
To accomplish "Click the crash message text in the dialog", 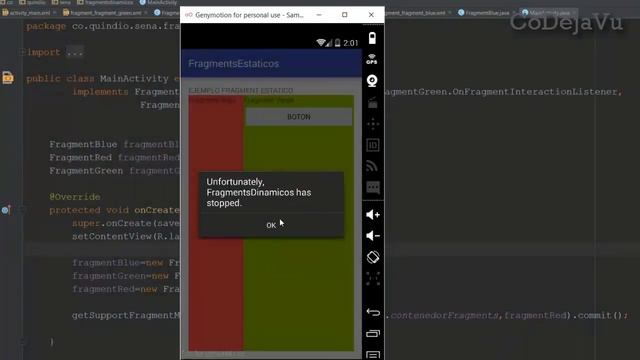I will click(x=259, y=192).
